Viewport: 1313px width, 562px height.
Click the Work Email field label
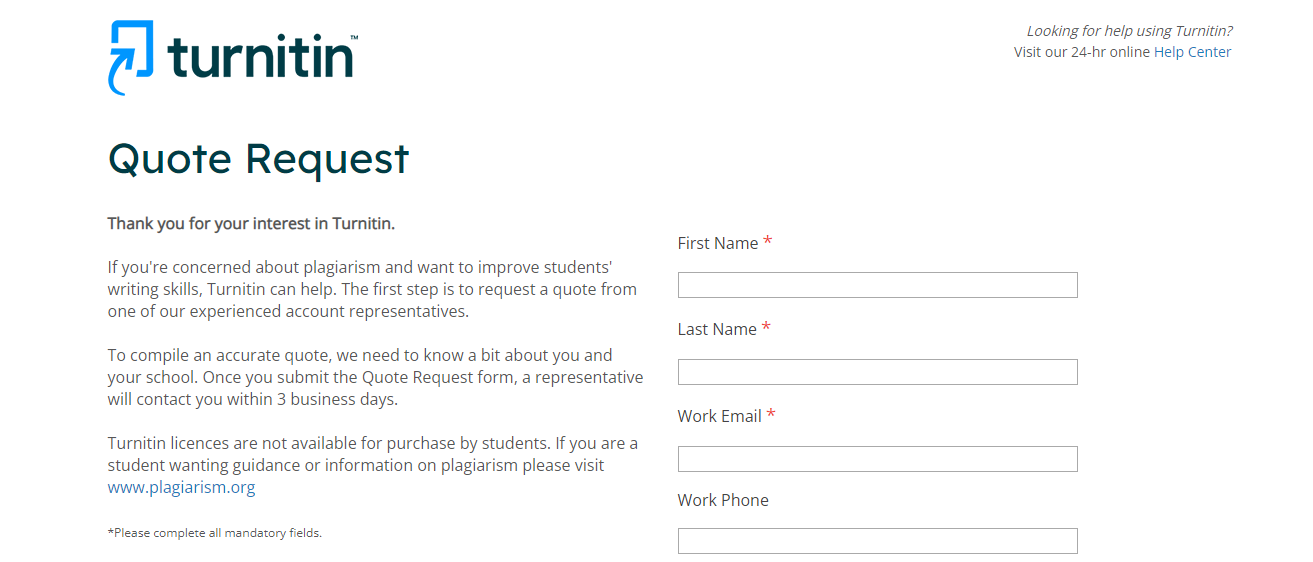pos(719,416)
